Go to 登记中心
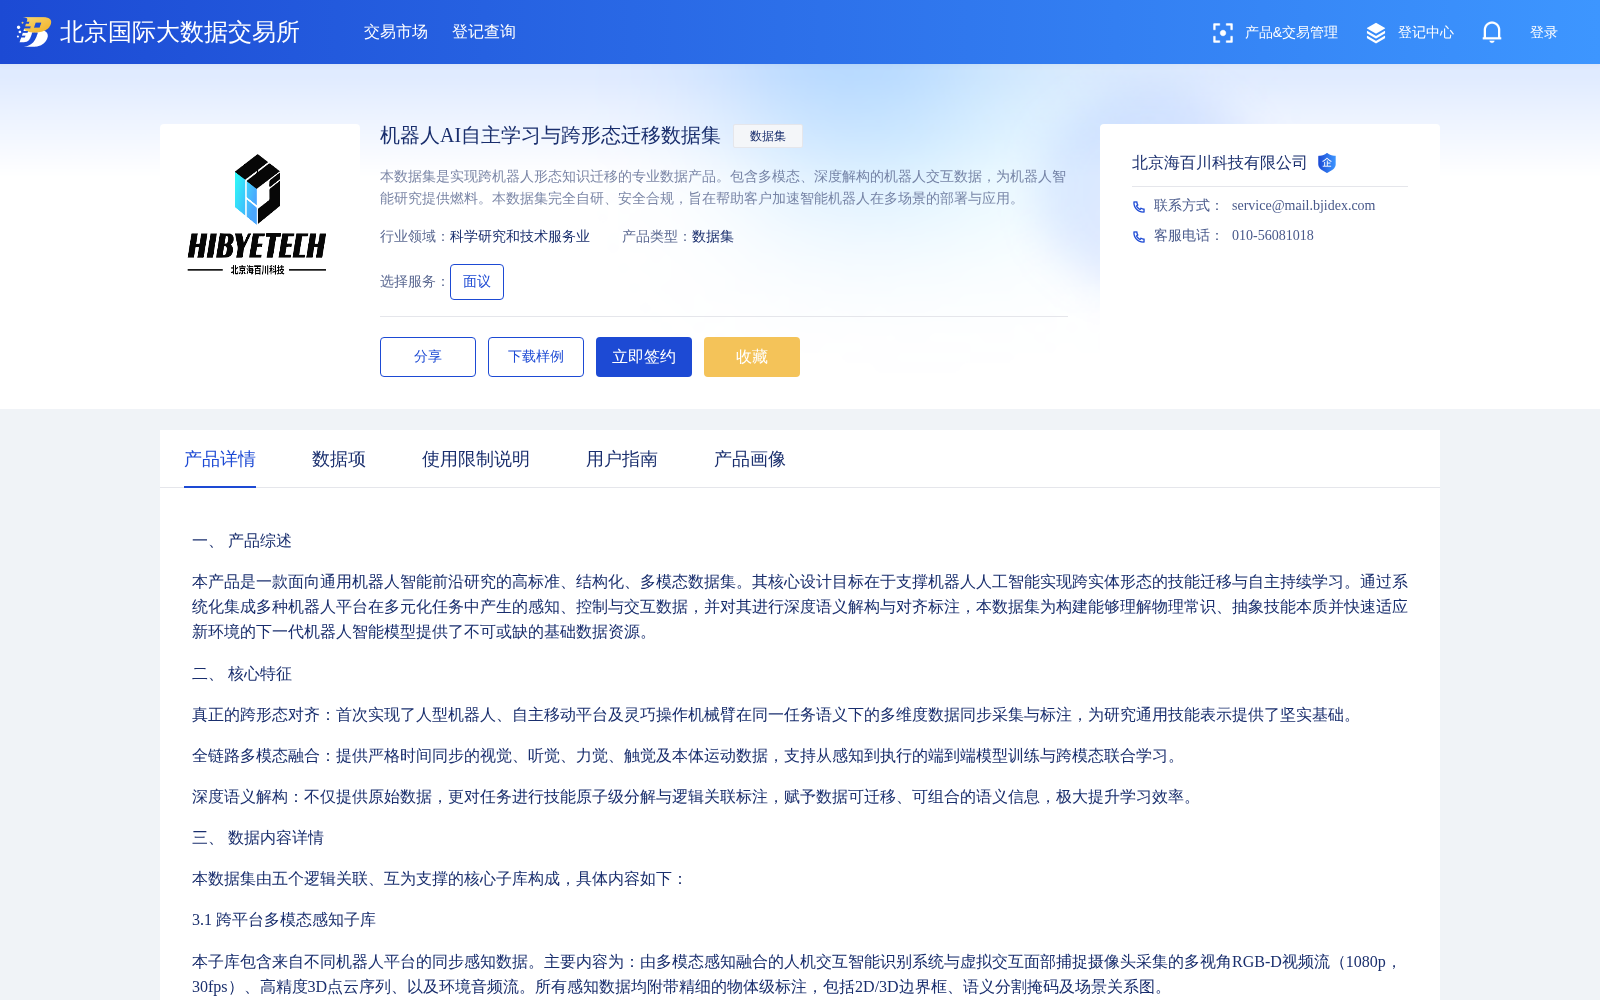Image resolution: width=1600 pixels, height=1000 pixels. (1426, 33)
